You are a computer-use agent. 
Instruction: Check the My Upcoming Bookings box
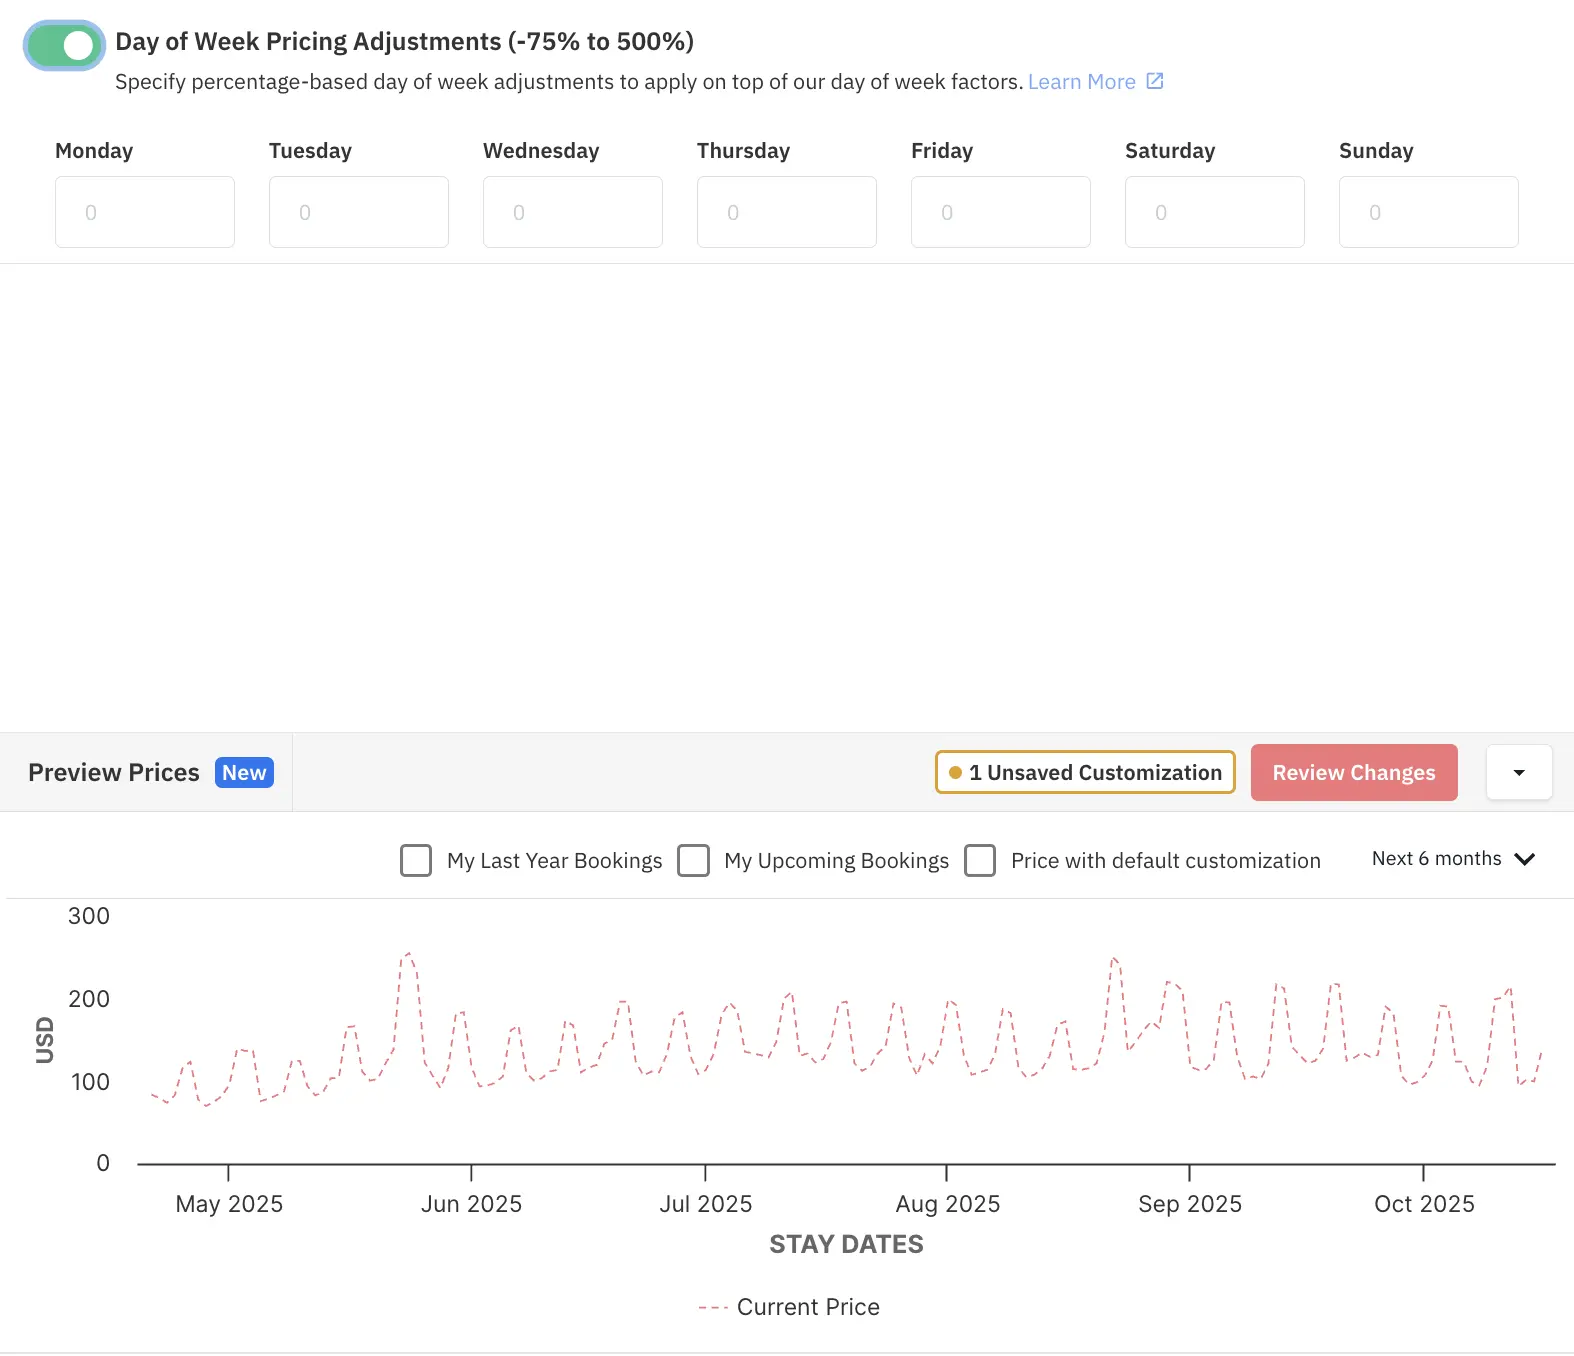(693, 860)
